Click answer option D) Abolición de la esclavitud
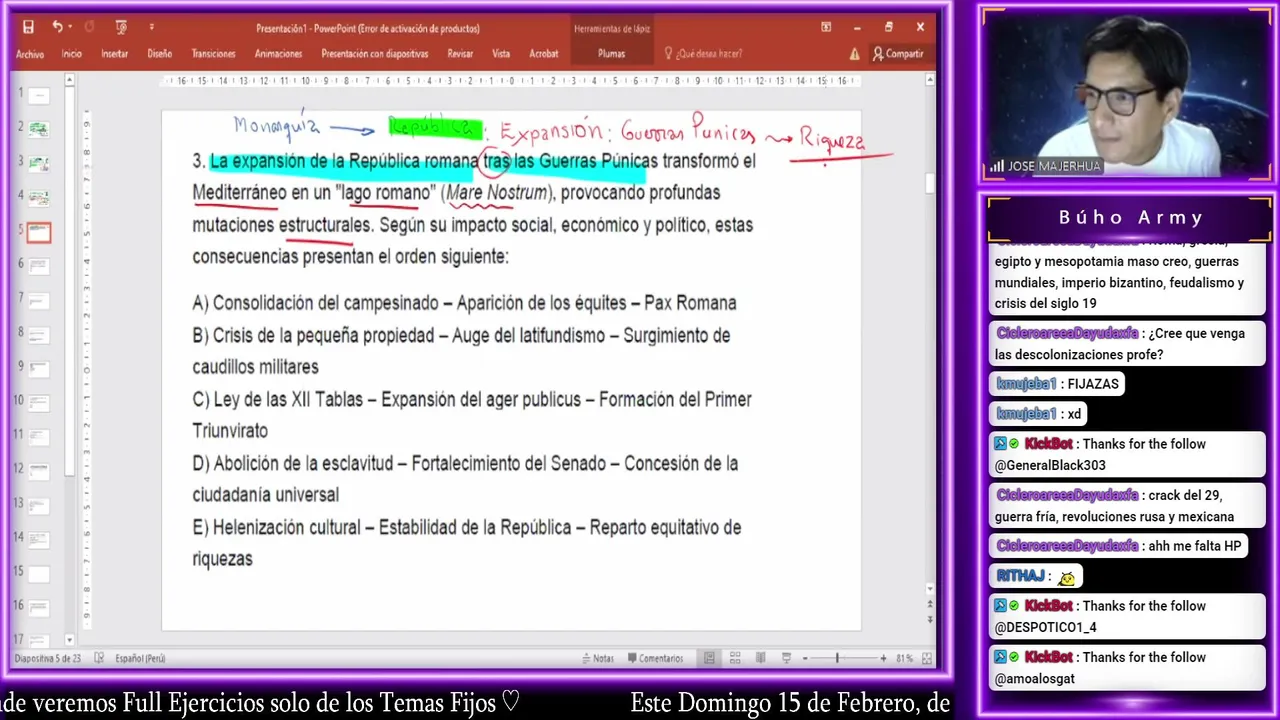The width and height of the screenshot is (1280, 720). point(465,479)
